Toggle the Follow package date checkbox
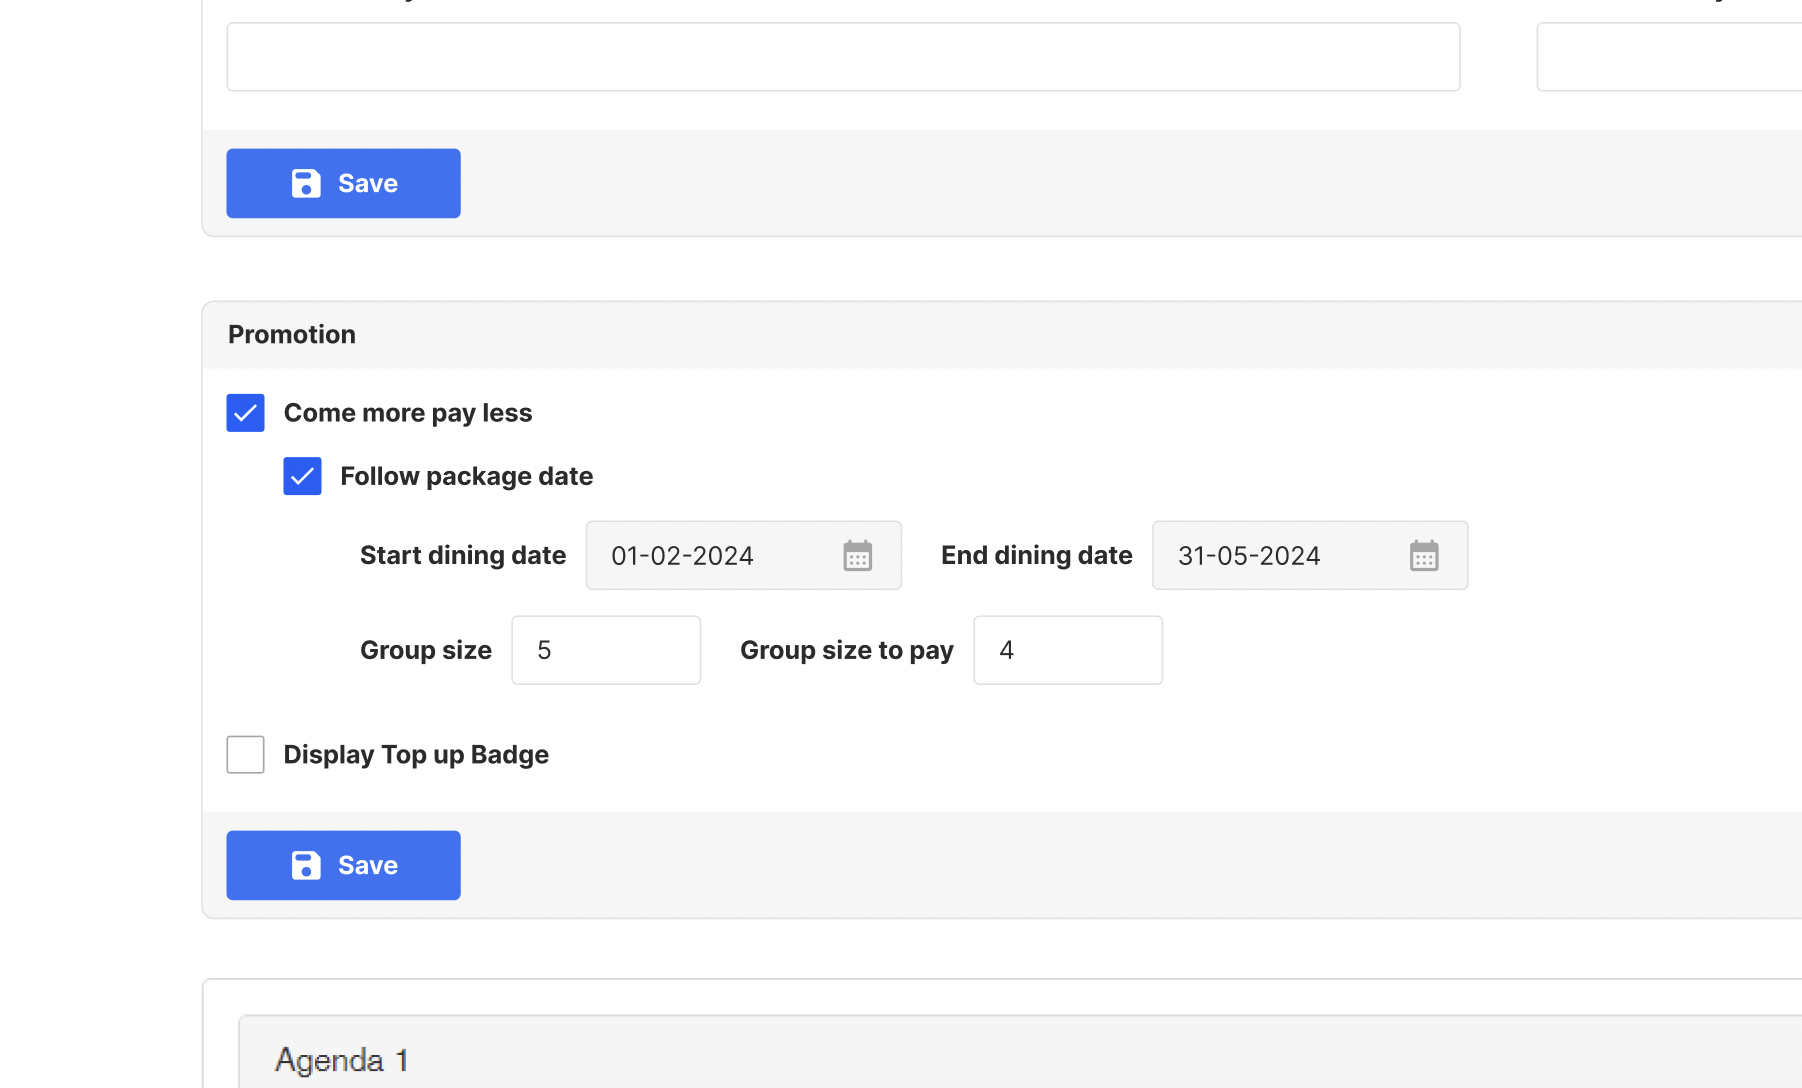This screenshot has width=1802, height=1088. 302,476
